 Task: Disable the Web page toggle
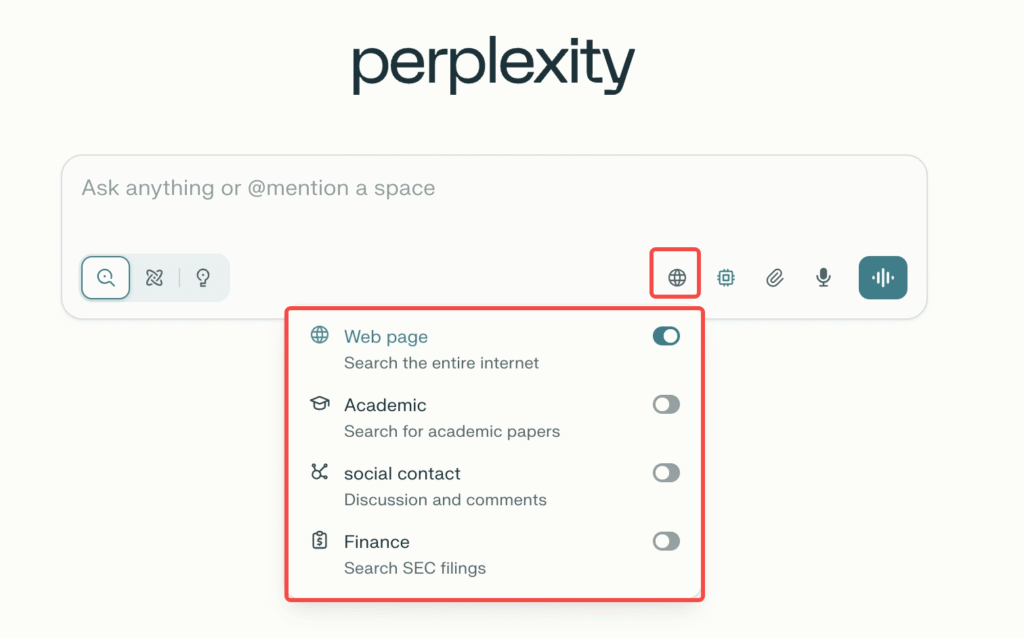click(666, 336)
